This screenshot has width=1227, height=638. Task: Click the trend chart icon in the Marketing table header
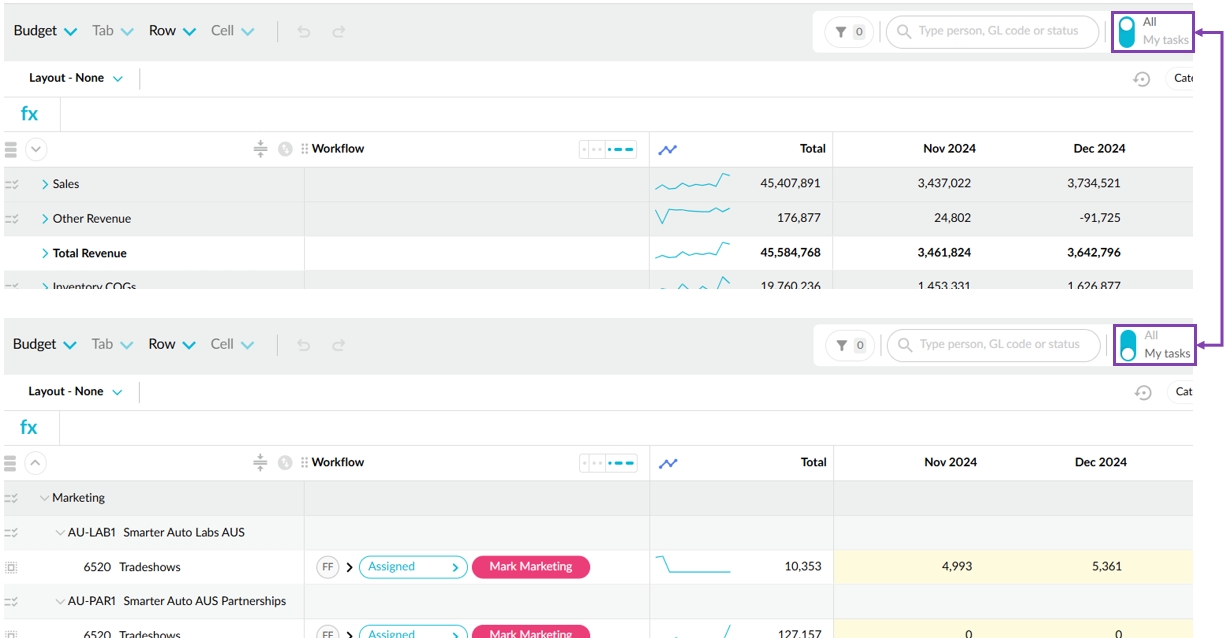668,463
